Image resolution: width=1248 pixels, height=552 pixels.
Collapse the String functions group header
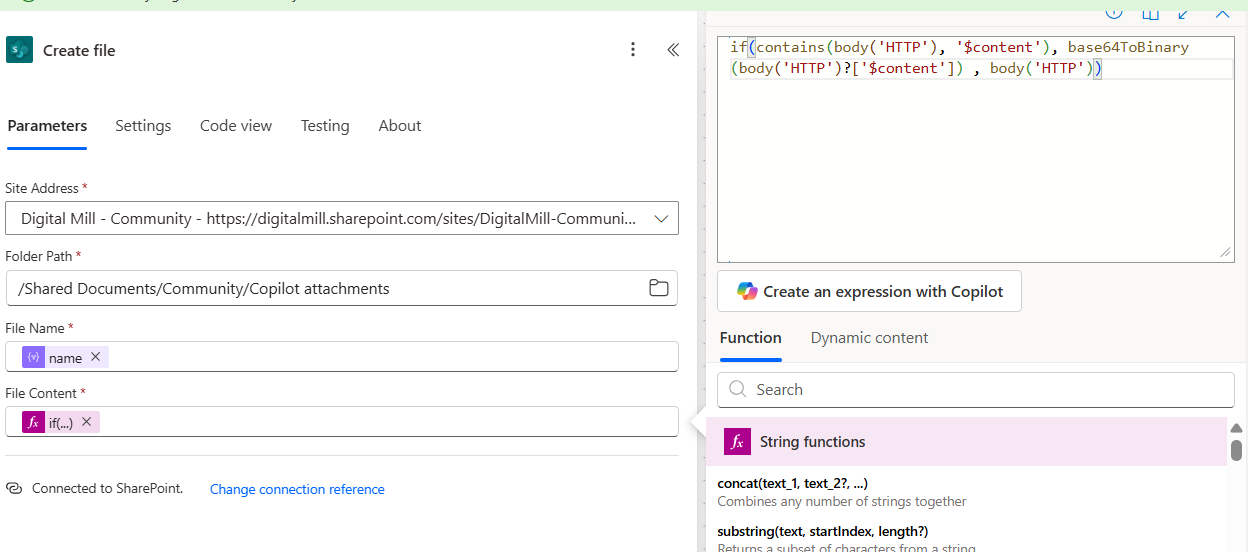click(x=966, y=441)
